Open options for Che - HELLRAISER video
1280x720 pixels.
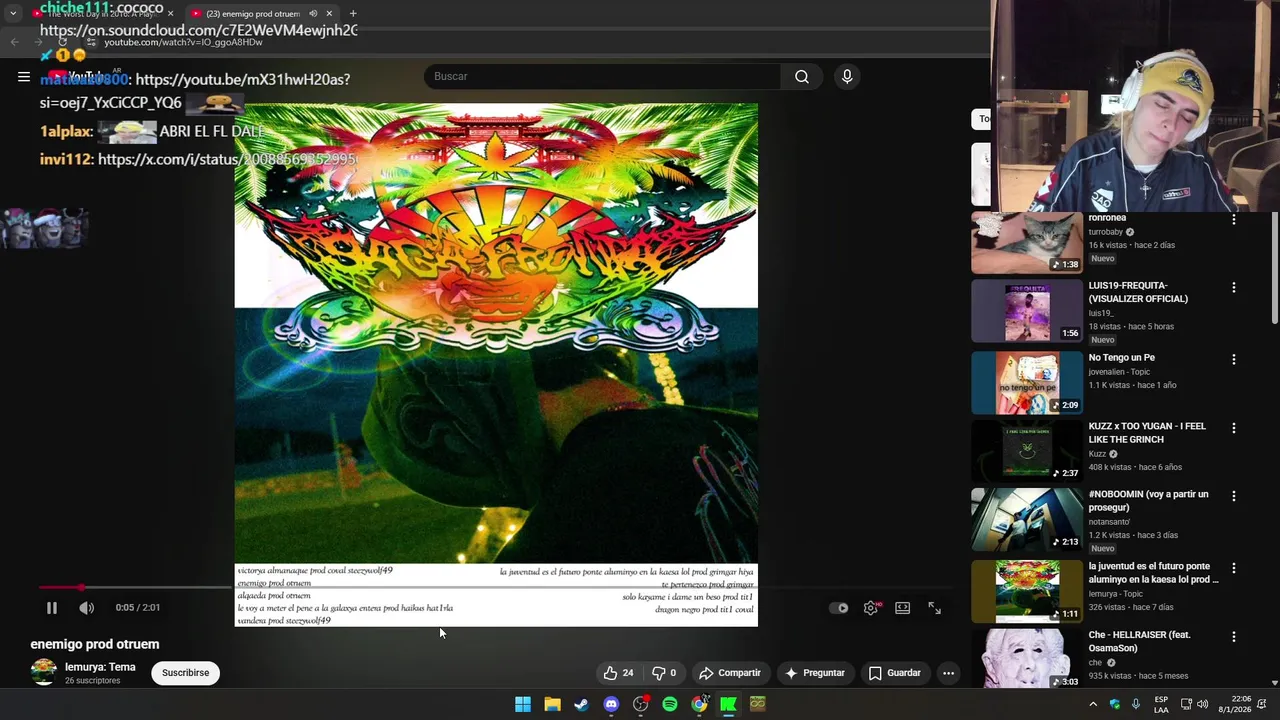[x=1234, y=636]
